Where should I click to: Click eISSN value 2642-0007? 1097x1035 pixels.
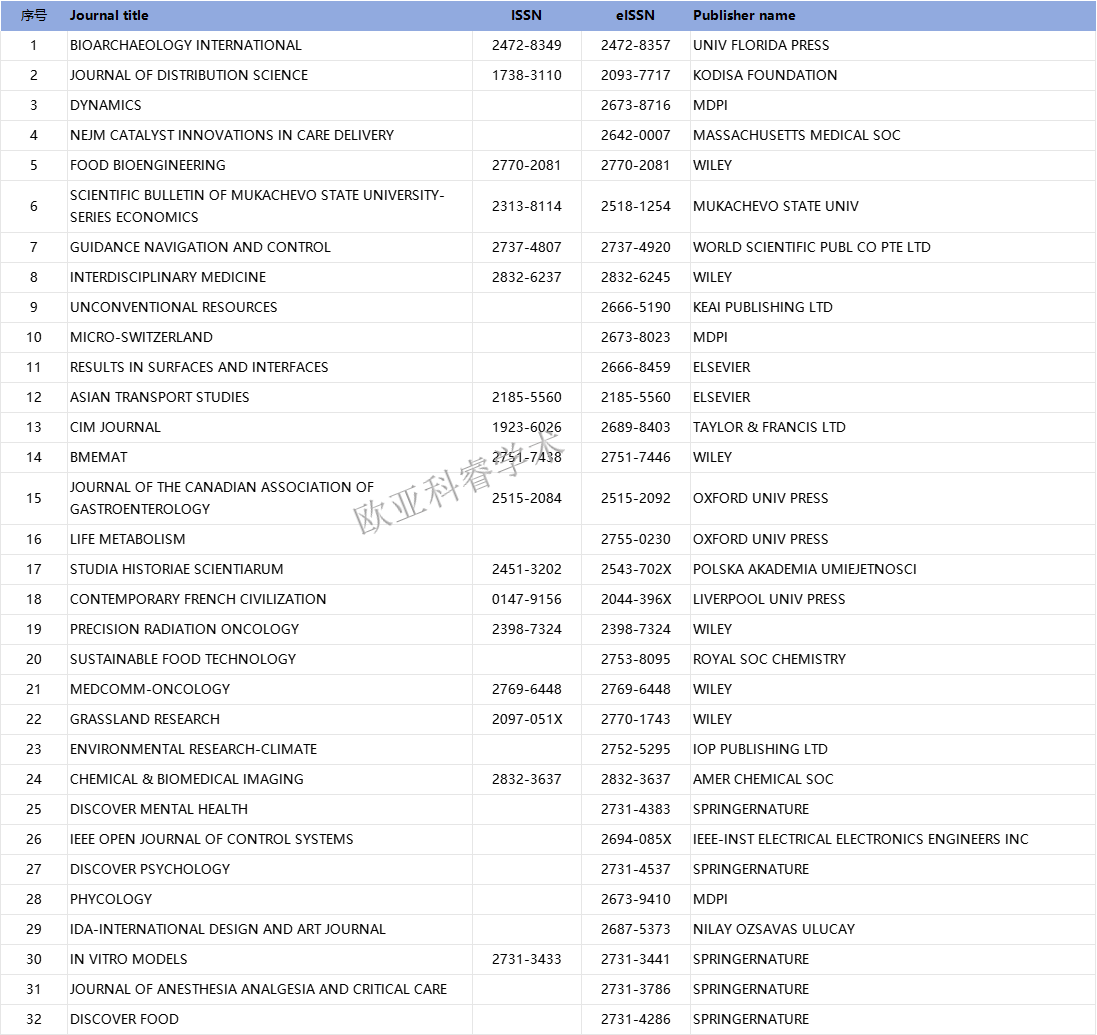pyautogui.click(x=636, y=136)
